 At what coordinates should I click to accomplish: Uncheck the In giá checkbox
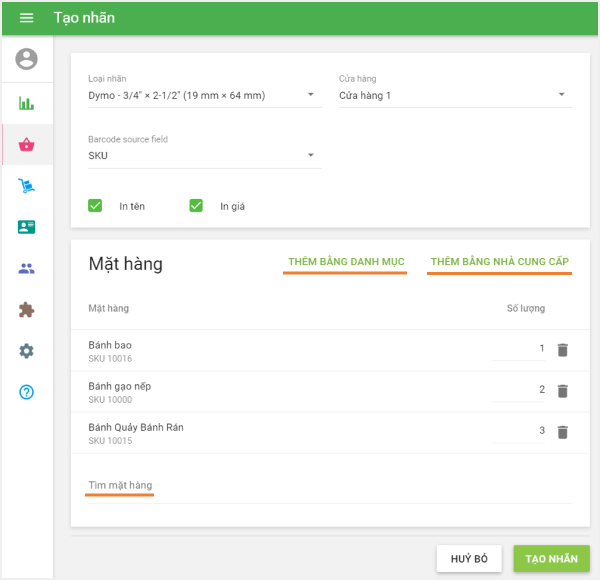(x=196, y=206)
